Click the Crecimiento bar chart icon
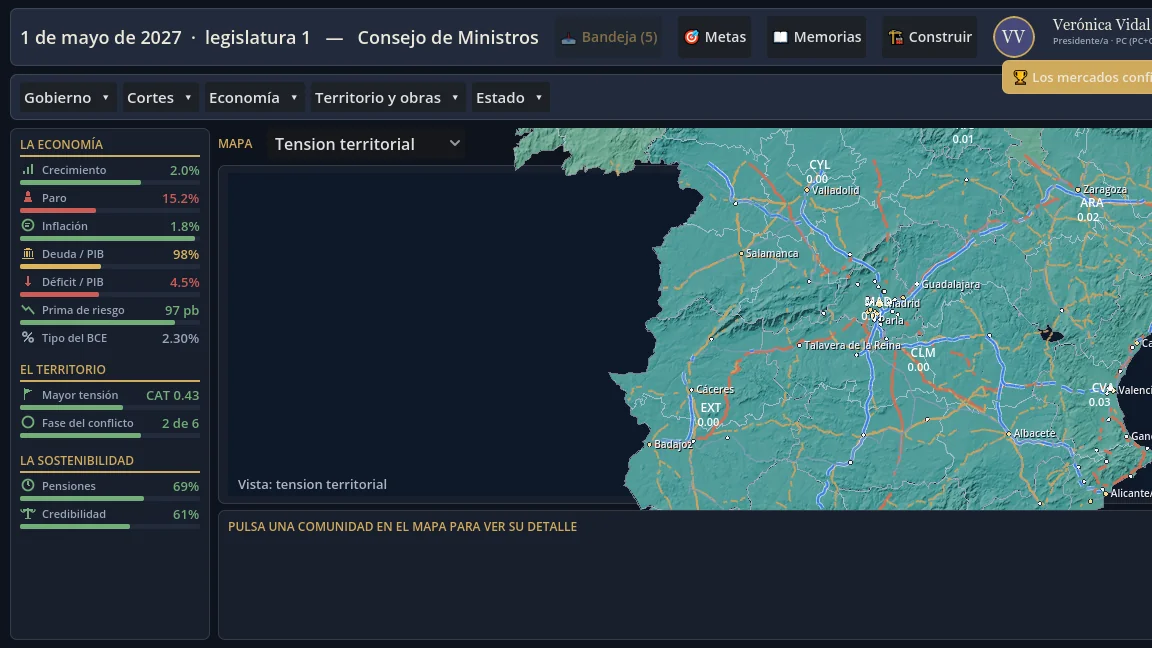Screen dimensions: 1152x648 (x=28, y=170)
